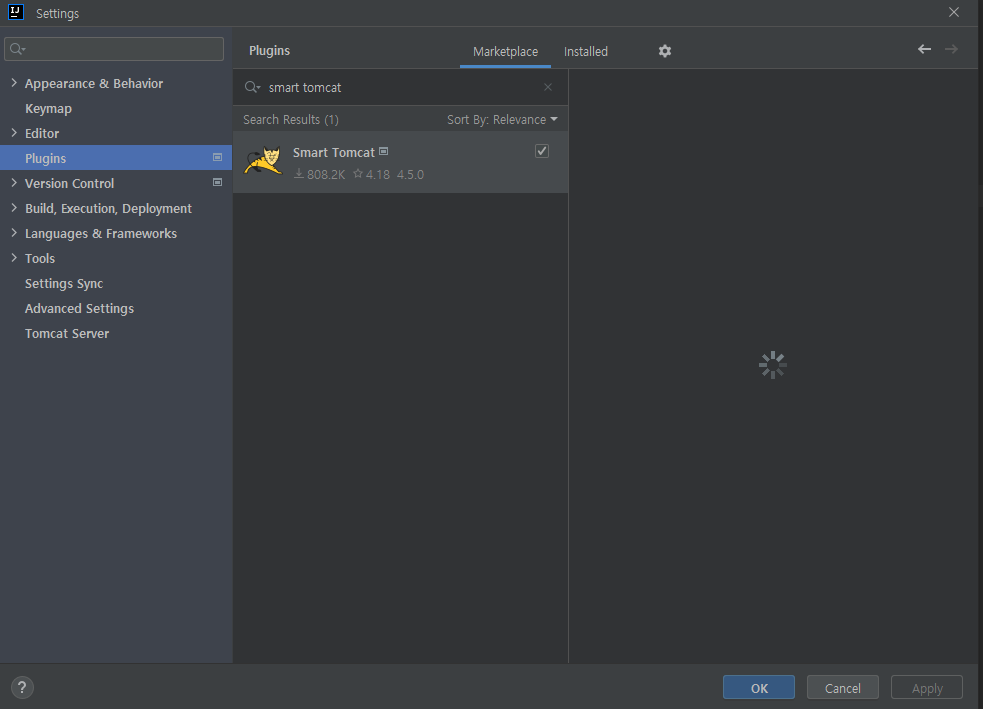
Task: Open Tomcat Server settings page
Action: click(x=67, y=333)
